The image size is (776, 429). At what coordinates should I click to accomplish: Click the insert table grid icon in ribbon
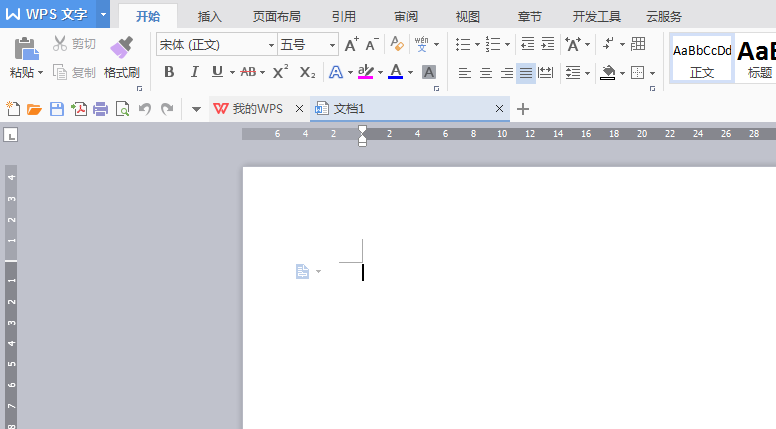[638, 44]
